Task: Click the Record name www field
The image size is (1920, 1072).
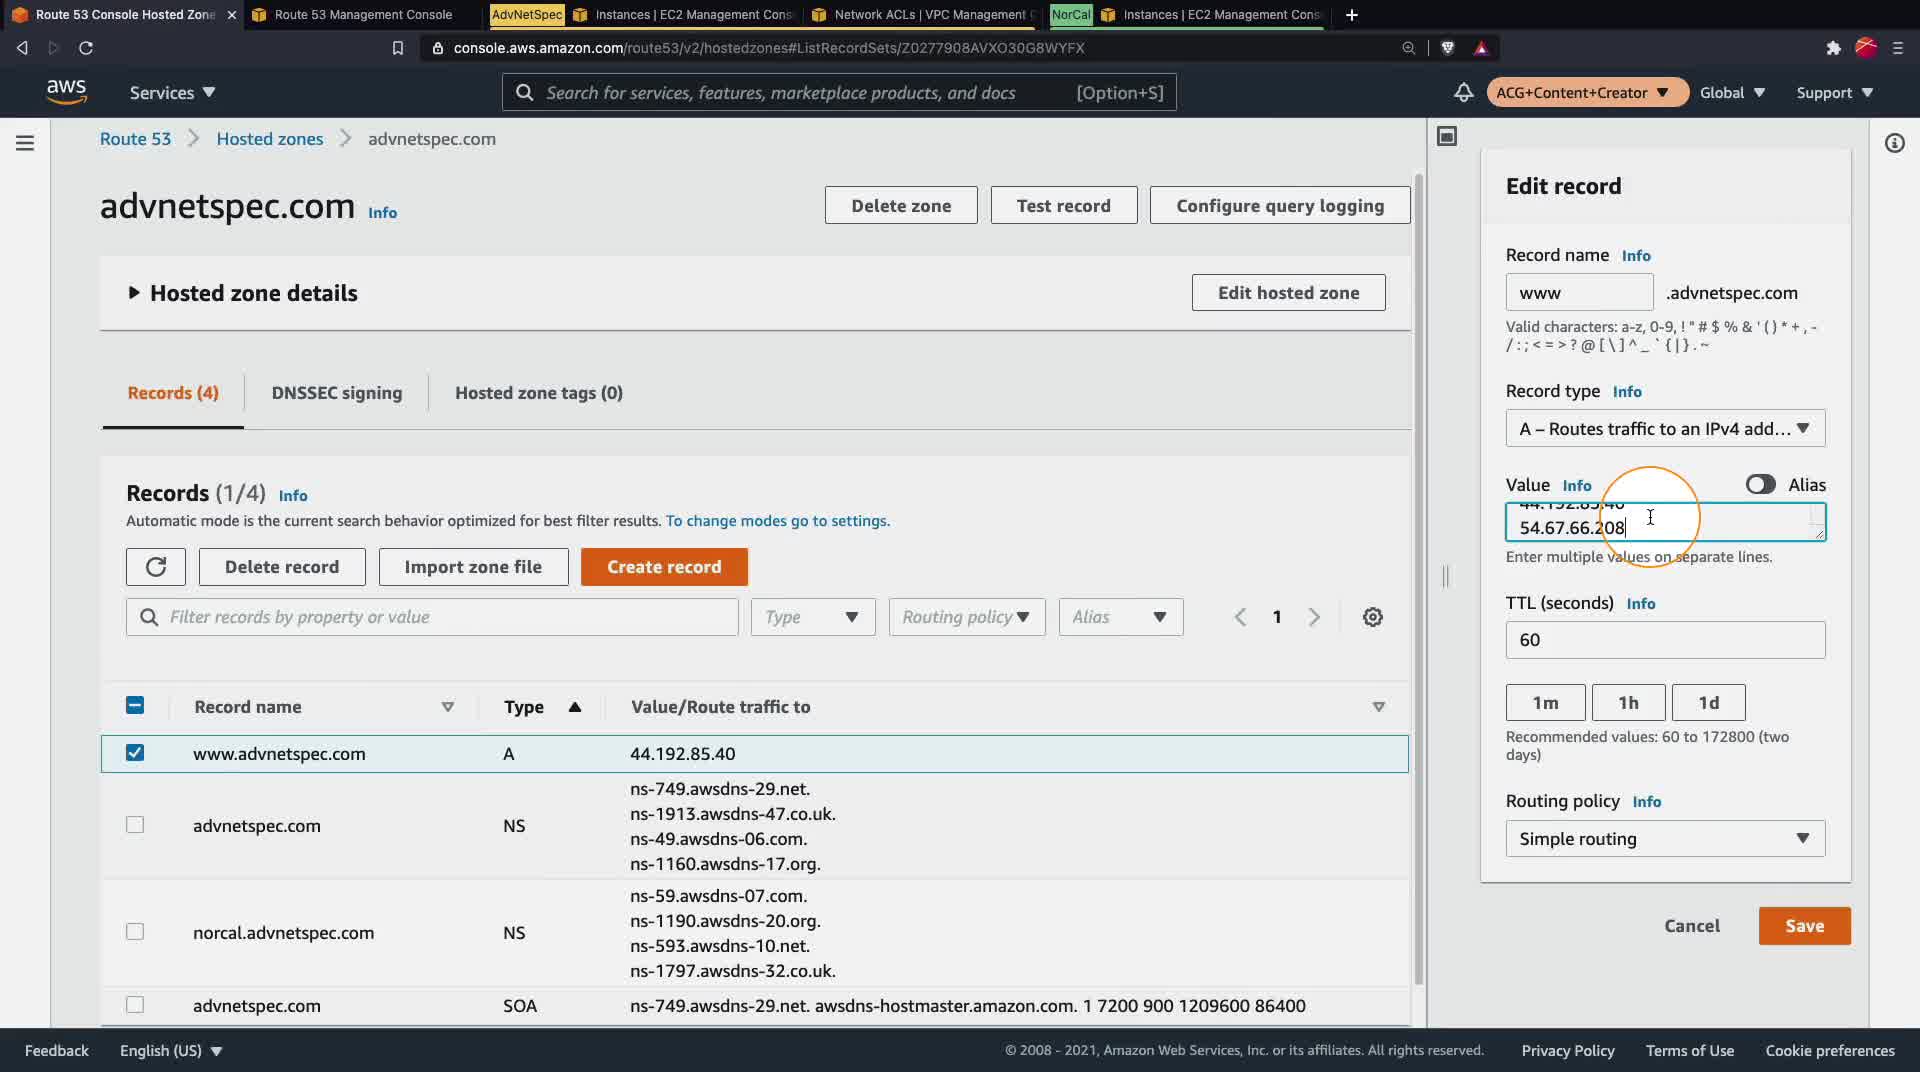Action: [1580, 293]
